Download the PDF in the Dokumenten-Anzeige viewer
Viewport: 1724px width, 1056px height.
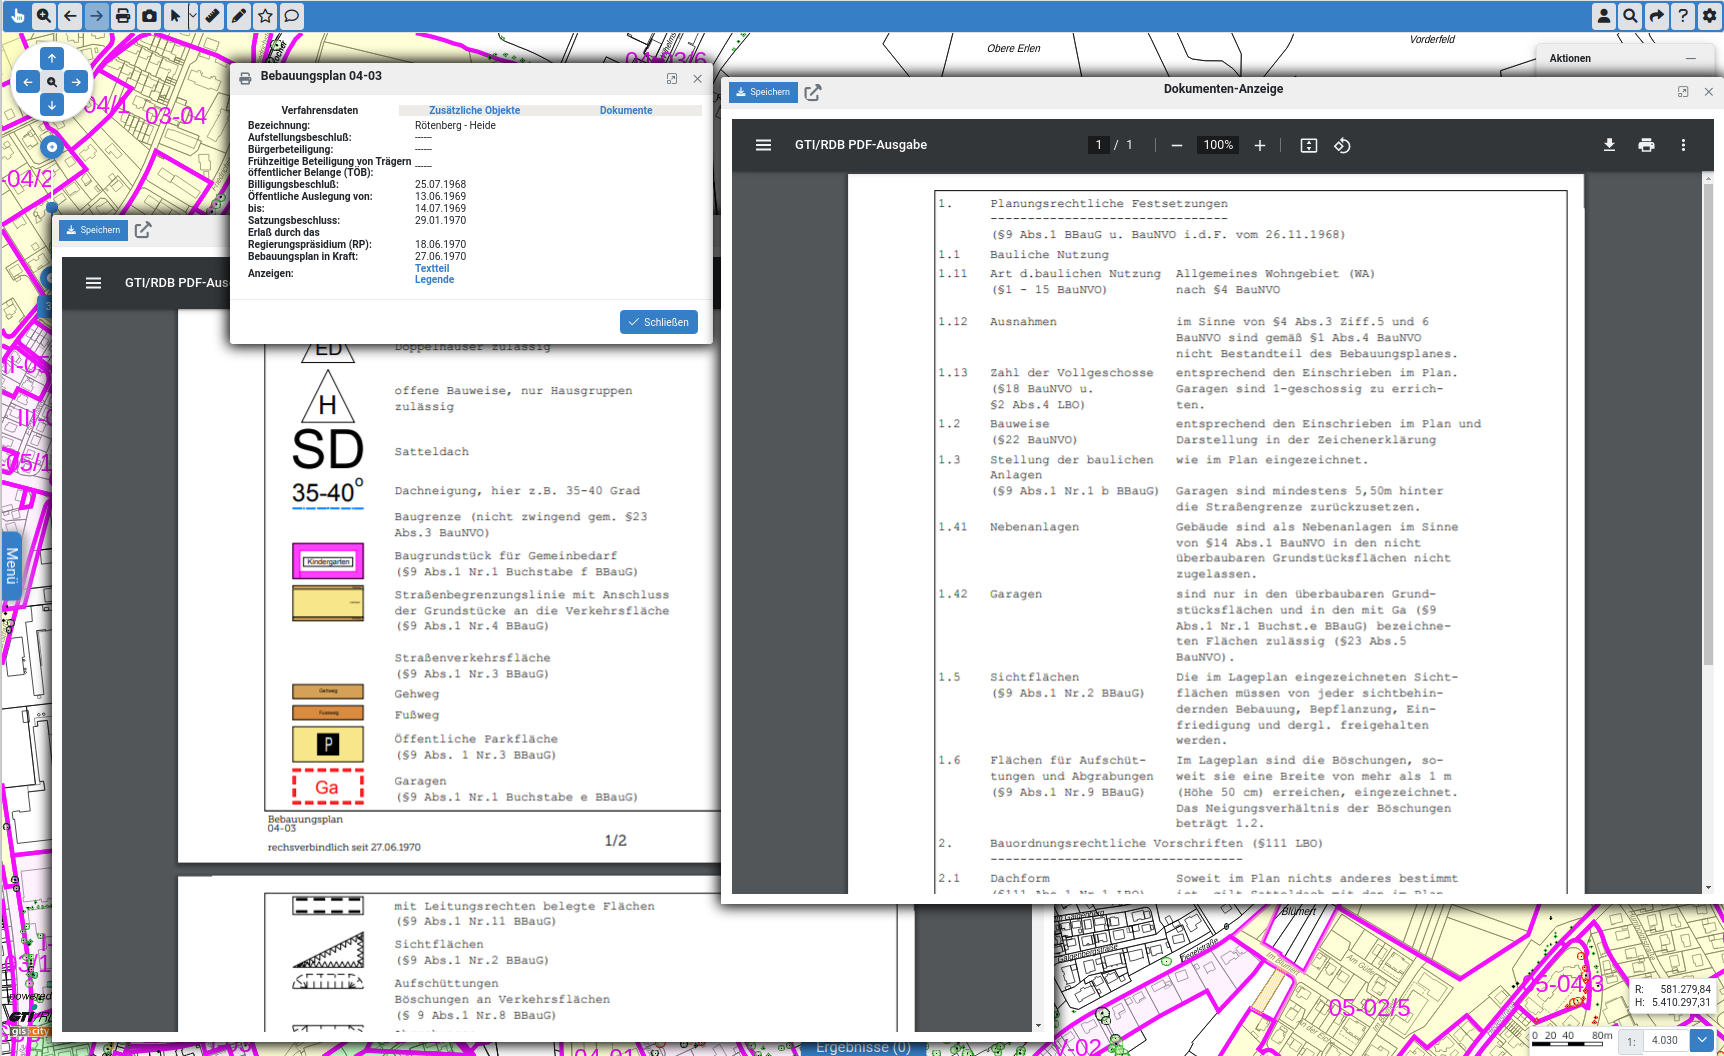[x=1609, y=146]
